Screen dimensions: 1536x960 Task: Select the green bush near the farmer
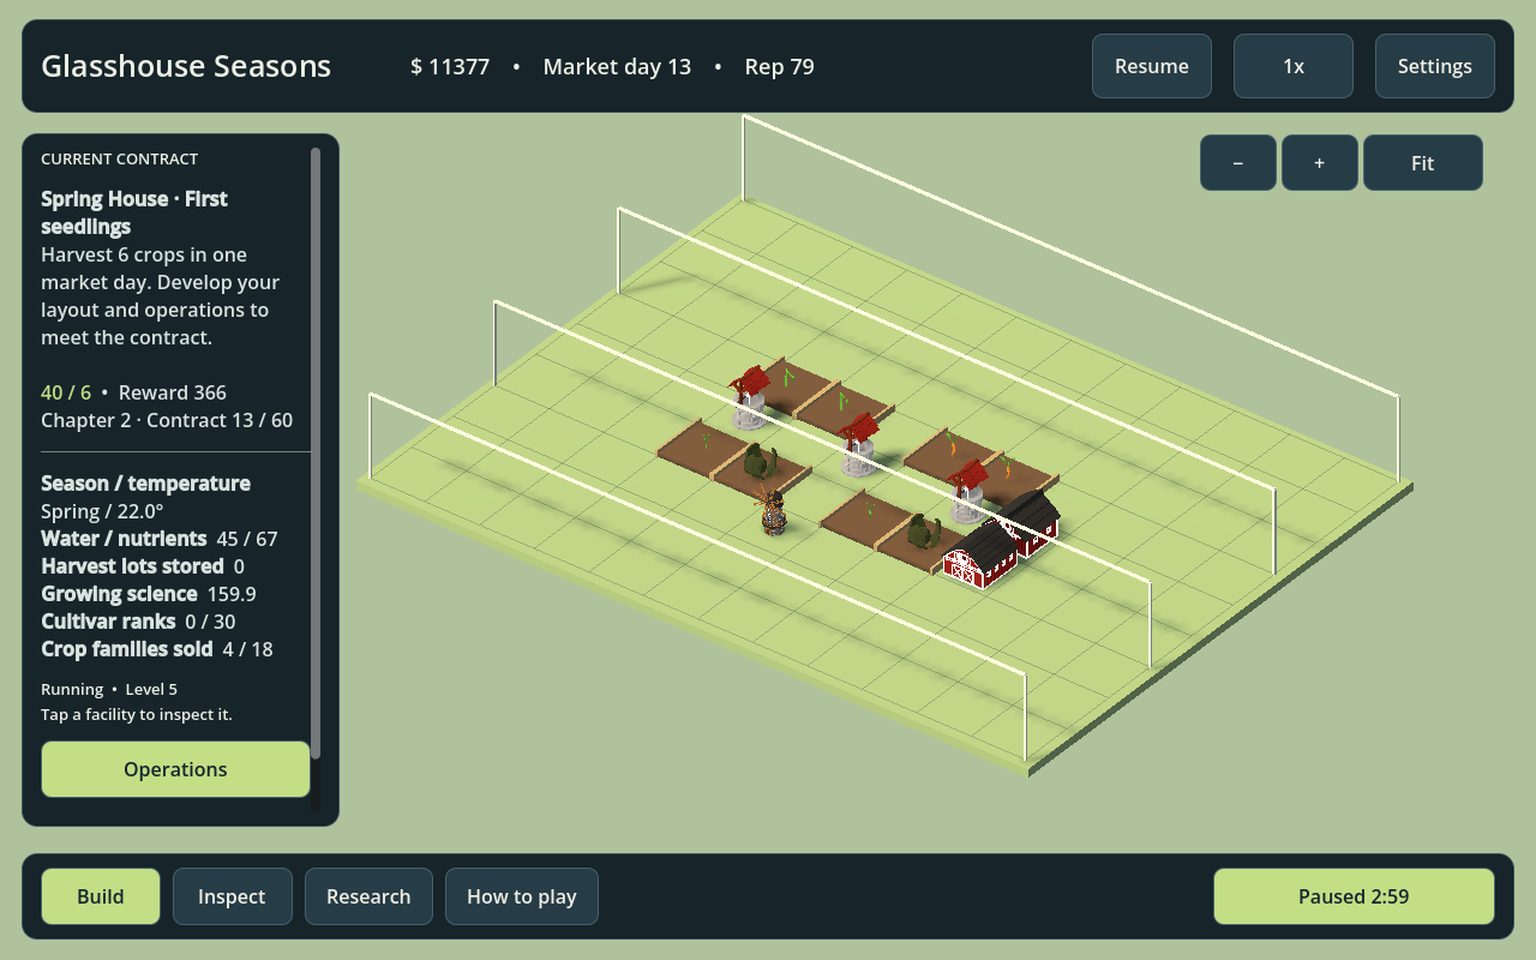click(x=760, y=462)
